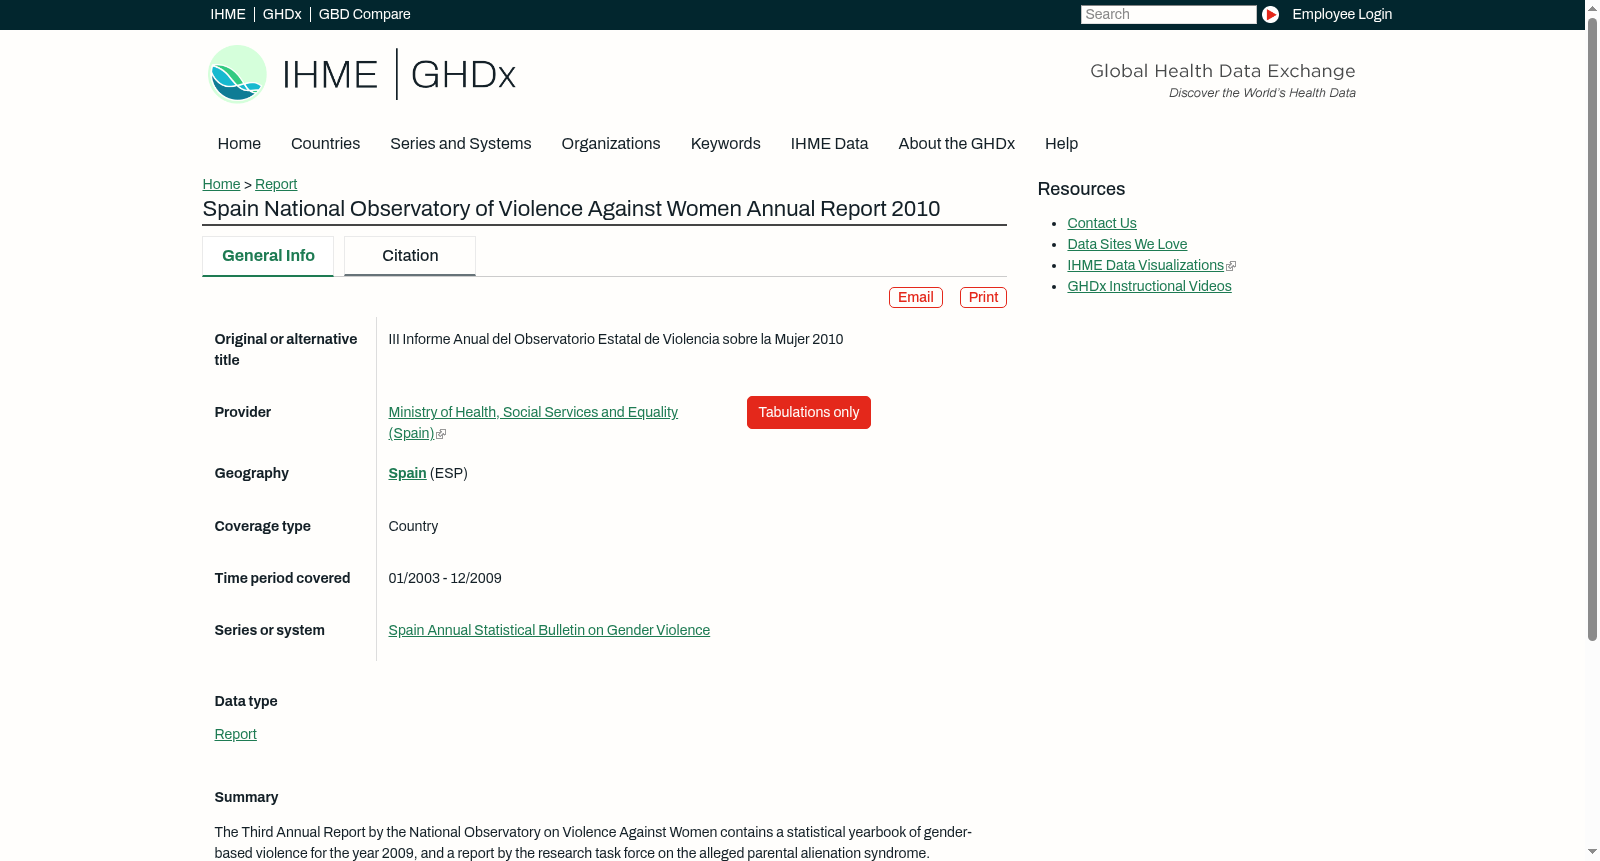The width and height of the screenshot is (1600, 861).
Task: Click the 'Summary' heading text
Action: (246, 797)
